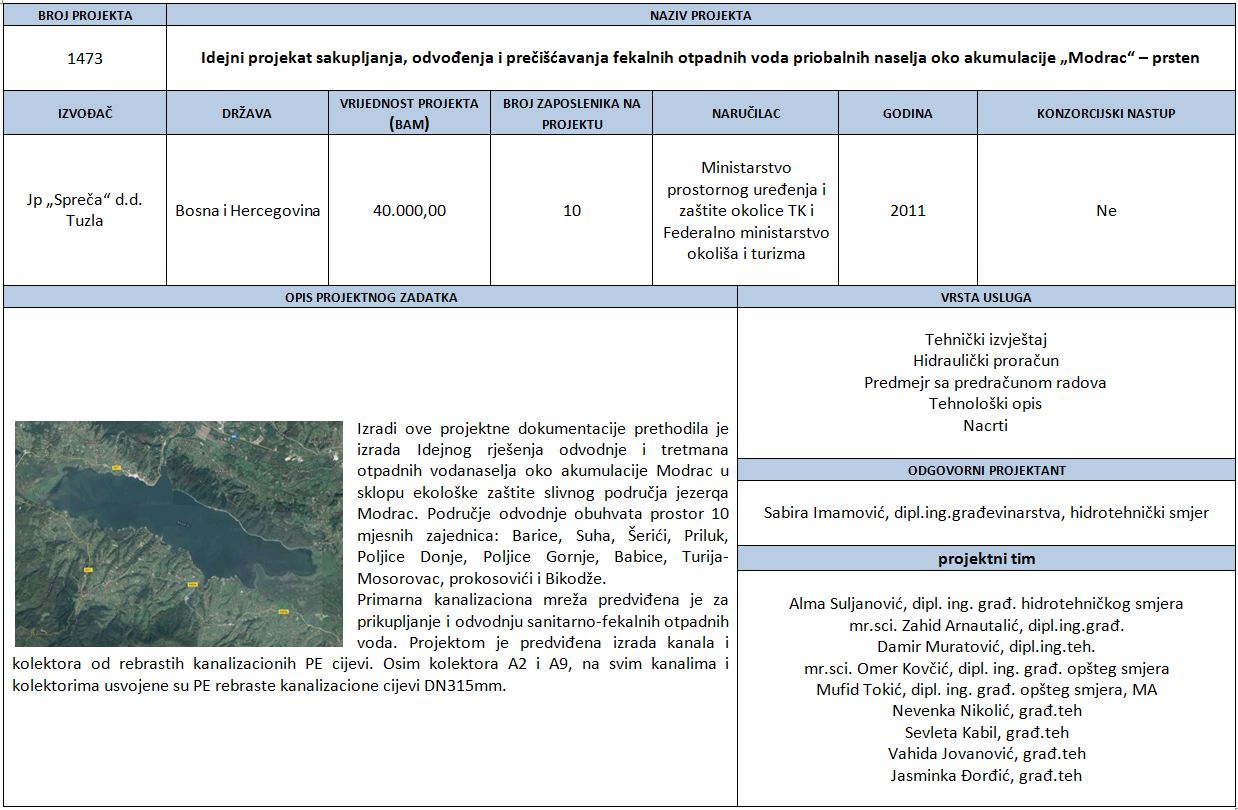Image resolution: width=1238 pixels, height=810 pixels.
Task: Select the IZVOĐAČ column header
Action: (85, 113)
